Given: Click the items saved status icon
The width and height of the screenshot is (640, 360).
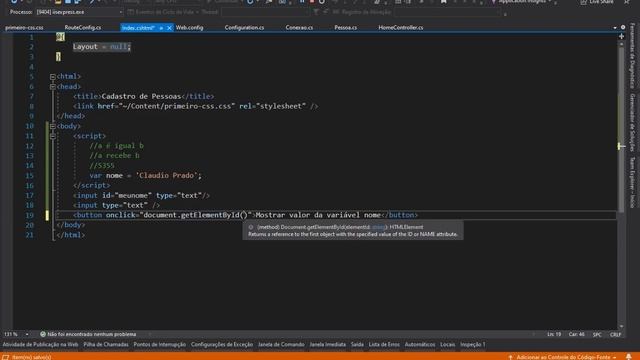Looking at the screenshot, I should tap(5, 357).
